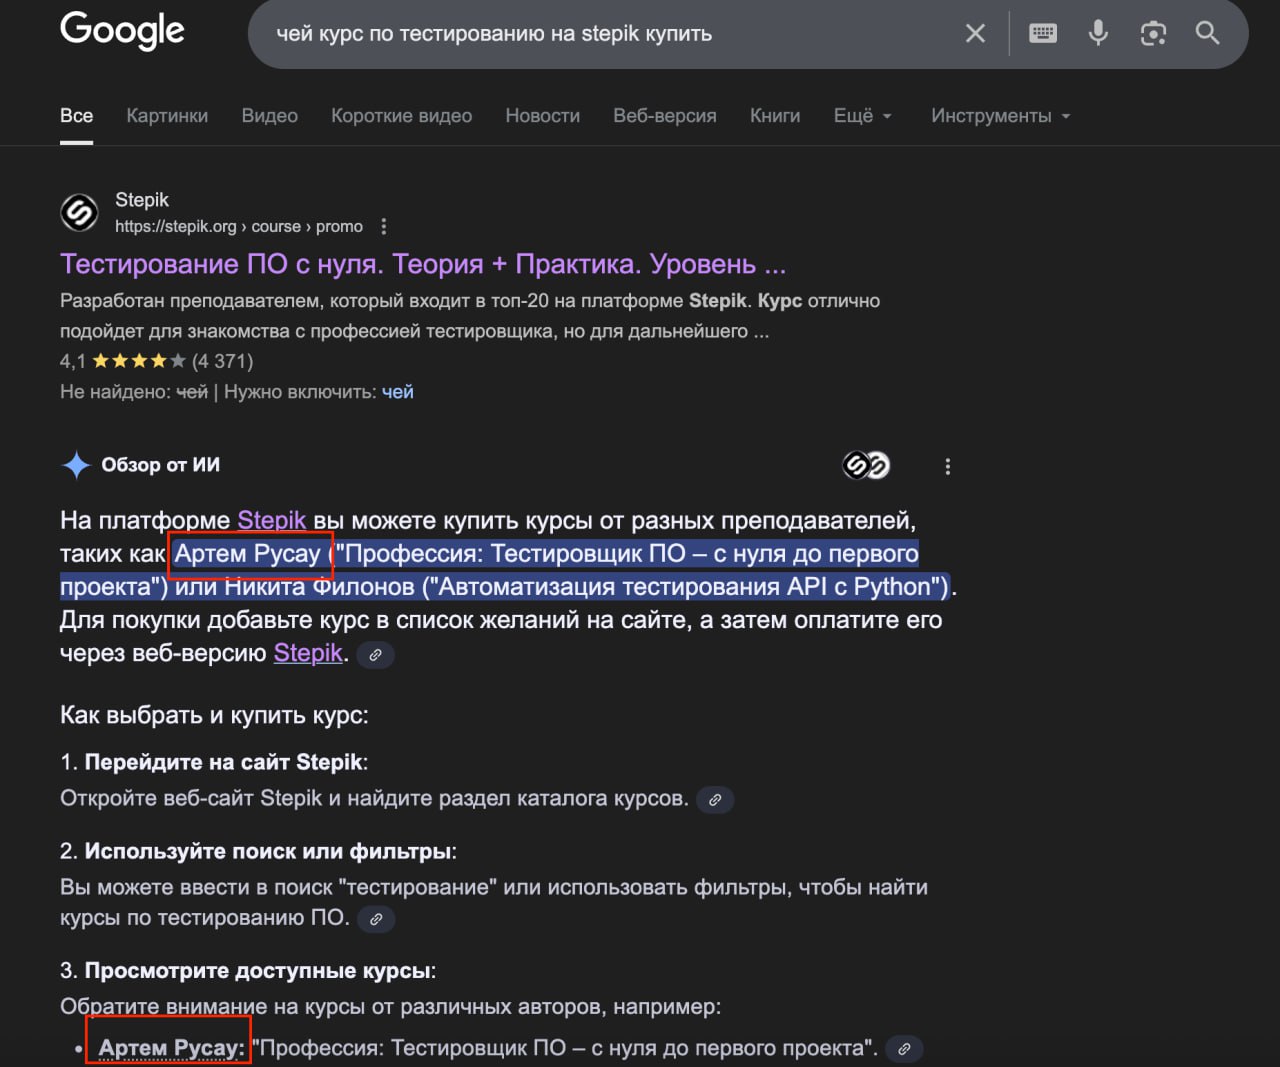Screen dimensions: 1280x1067
Task: Switch to the Видео tab
Action: point(270,116)
